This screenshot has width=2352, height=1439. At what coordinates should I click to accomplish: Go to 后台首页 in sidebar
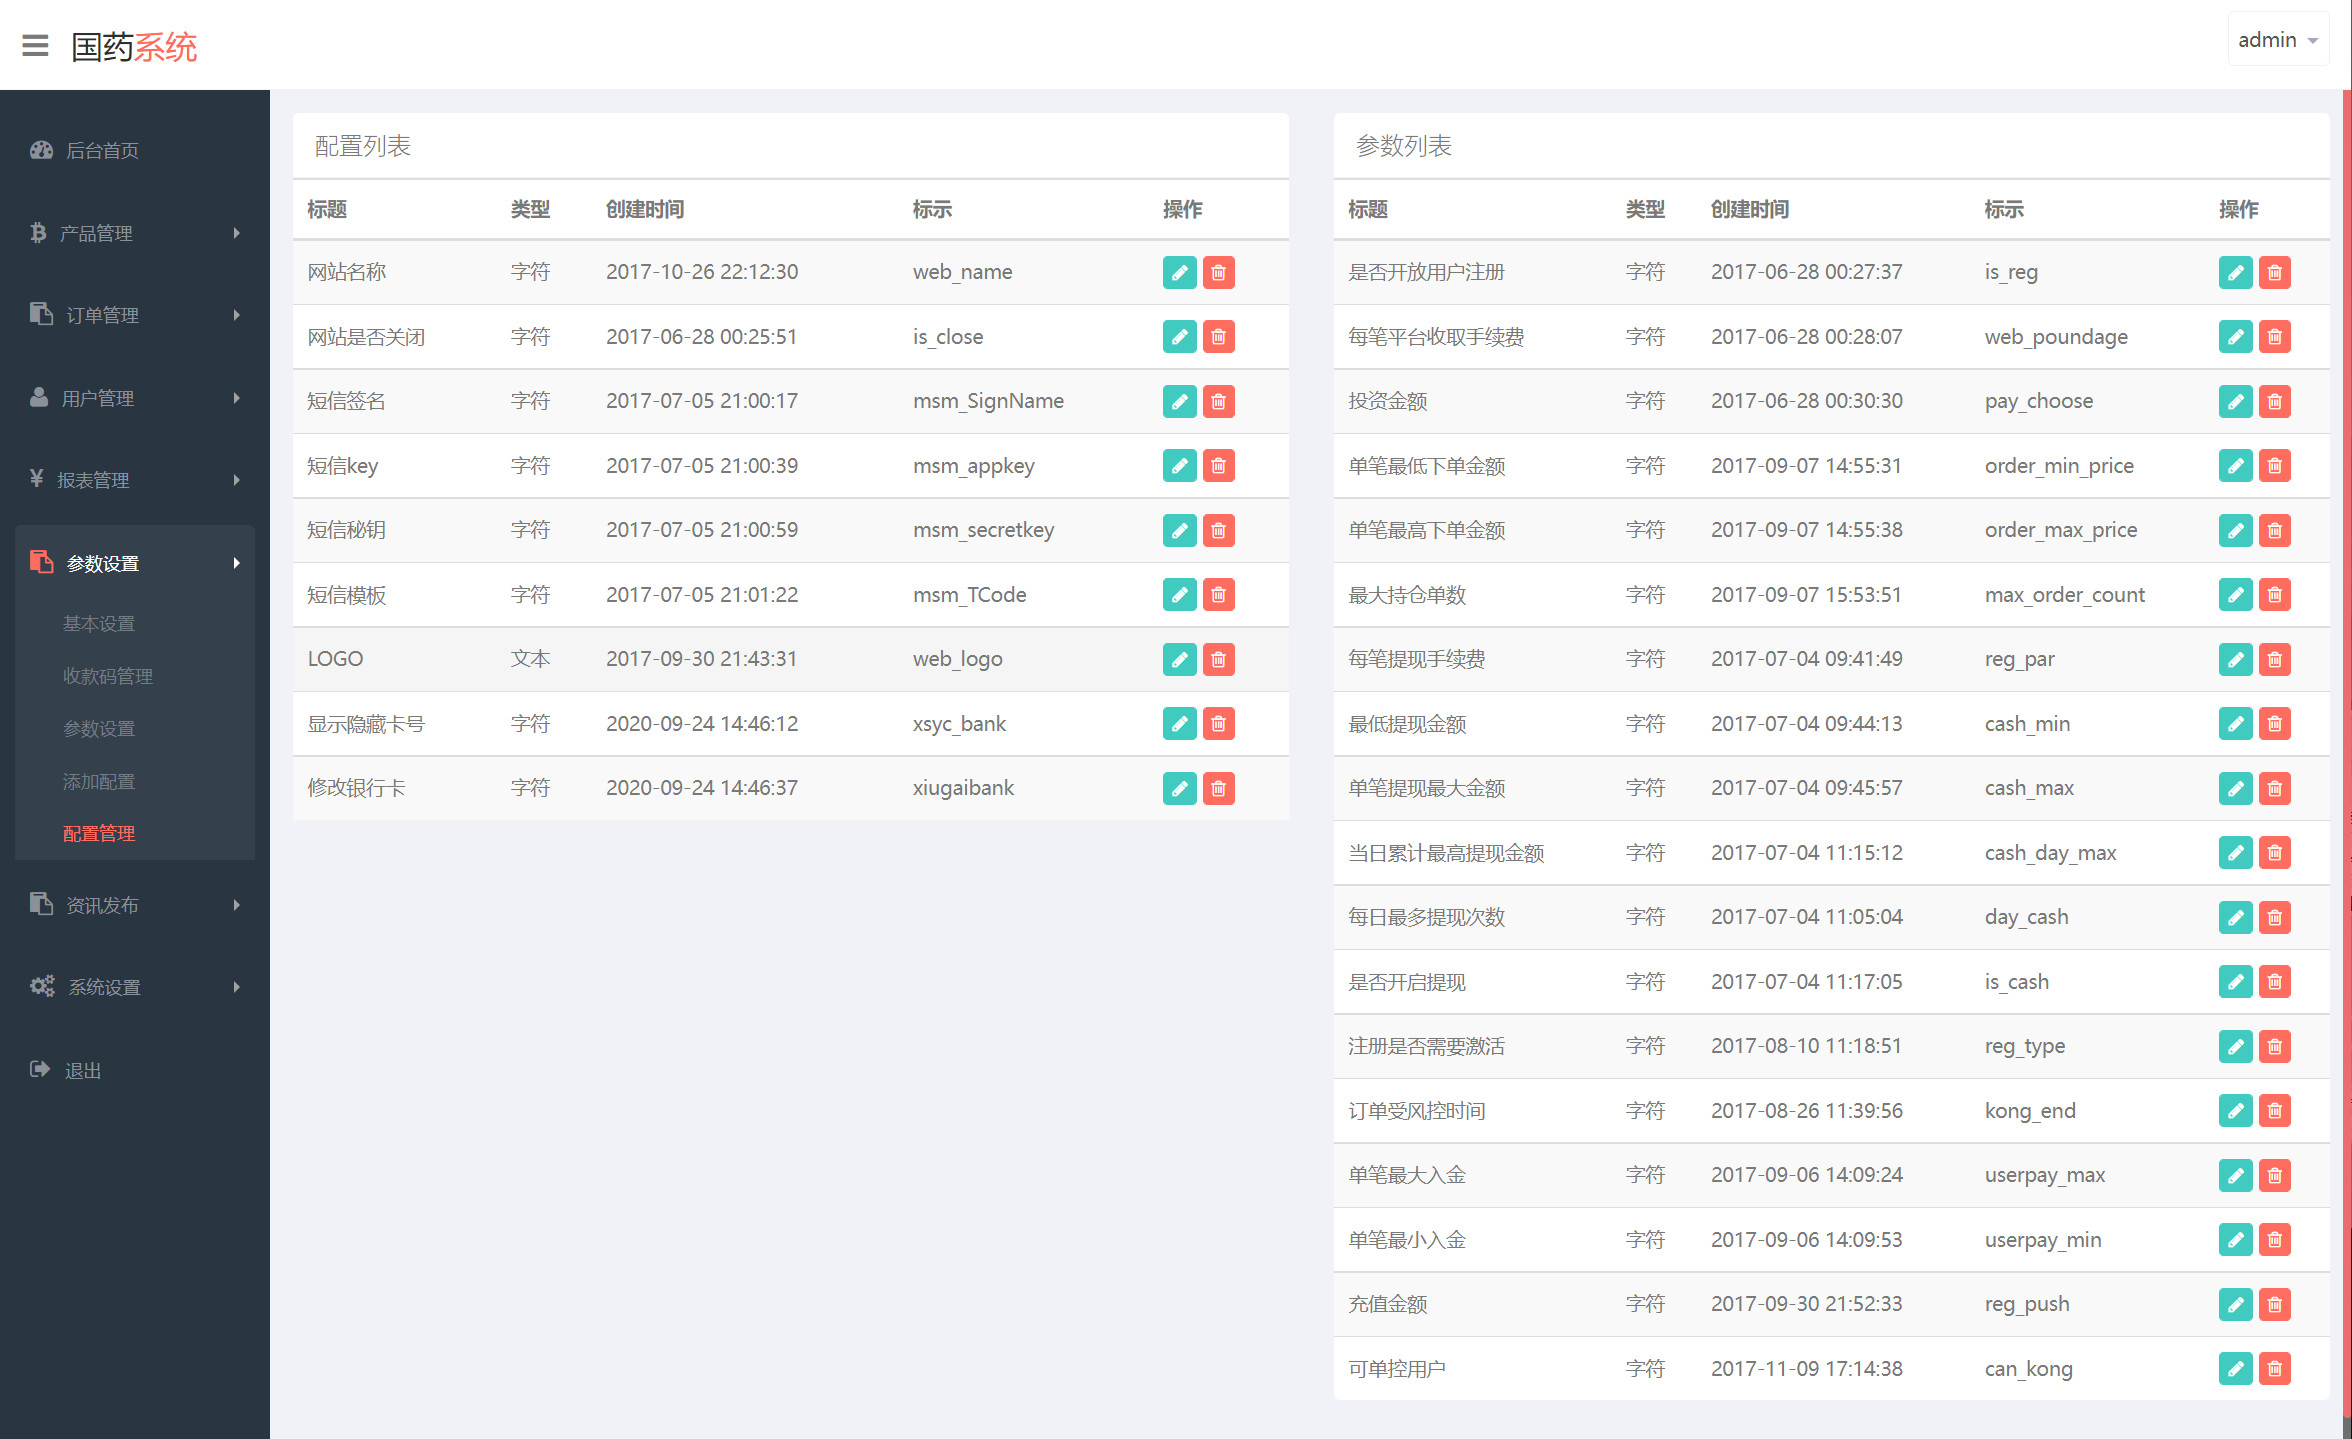(x=135, y=151)
